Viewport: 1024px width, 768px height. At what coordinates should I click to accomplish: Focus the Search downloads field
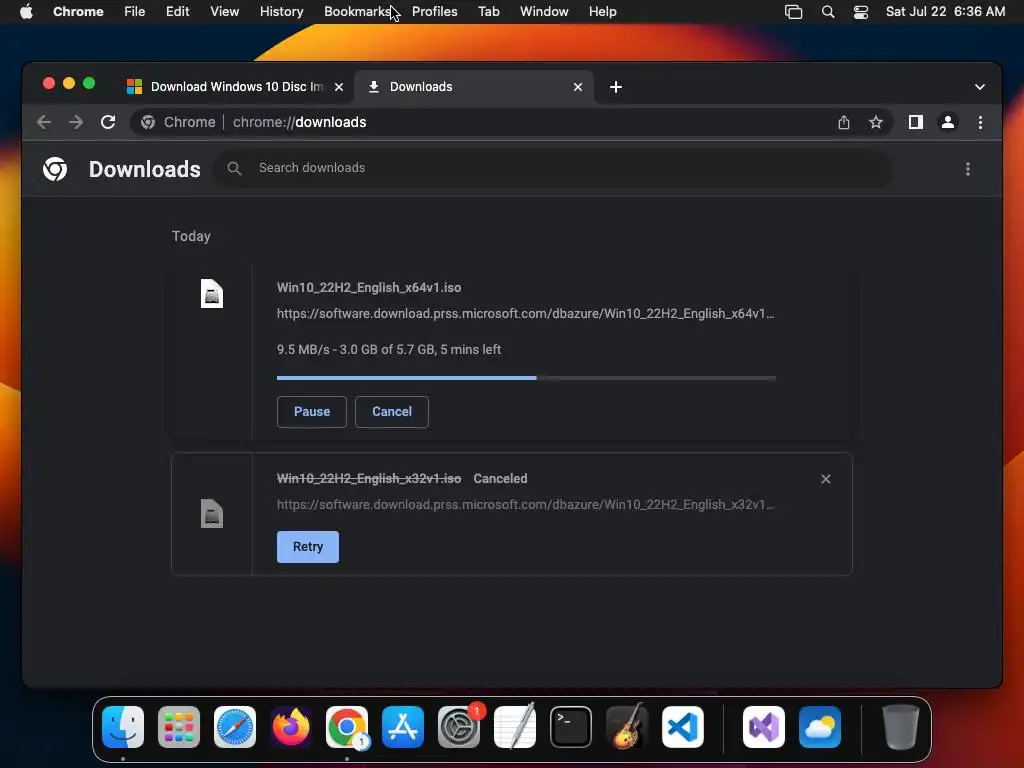coord(552,168)
